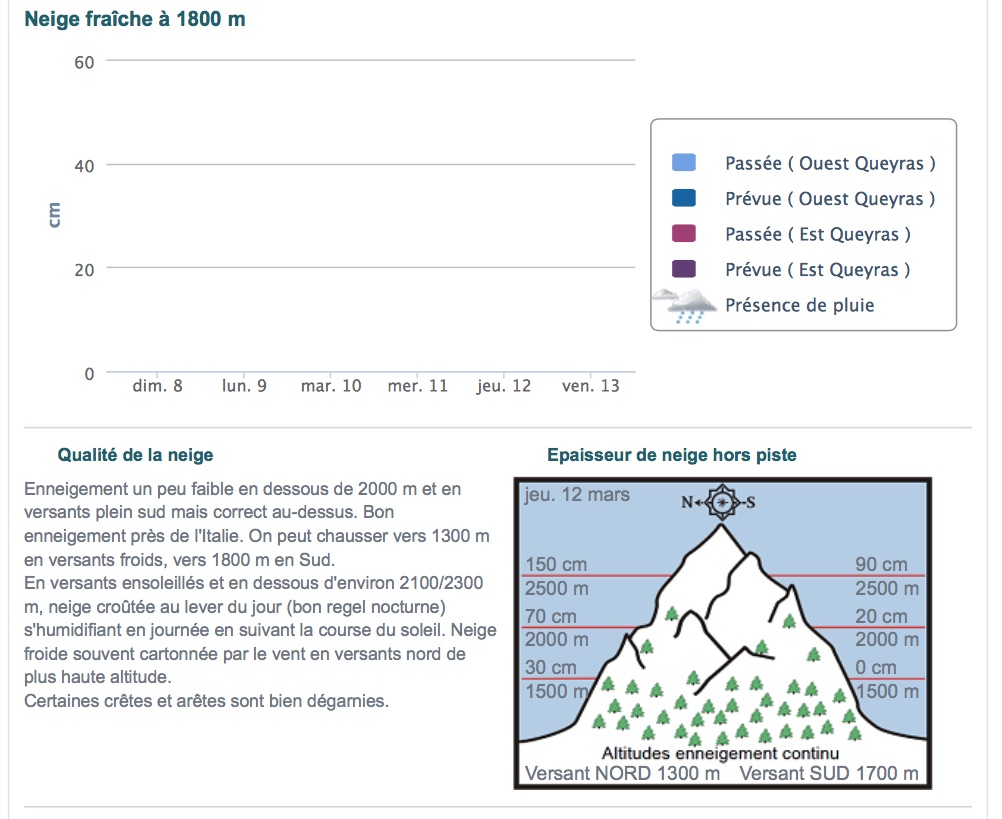Click the '60' y-axis value
The height and width of the screenshot is (819, 1002).
pyautogui.click(x=84, y=63)
